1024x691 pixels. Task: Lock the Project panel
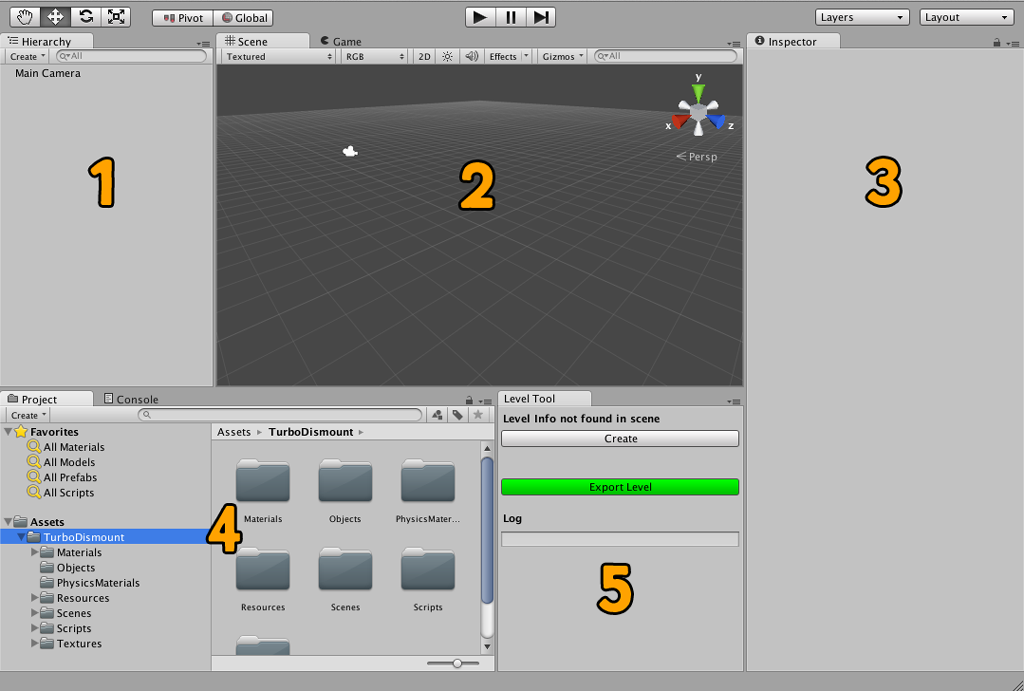click(469, 400)
